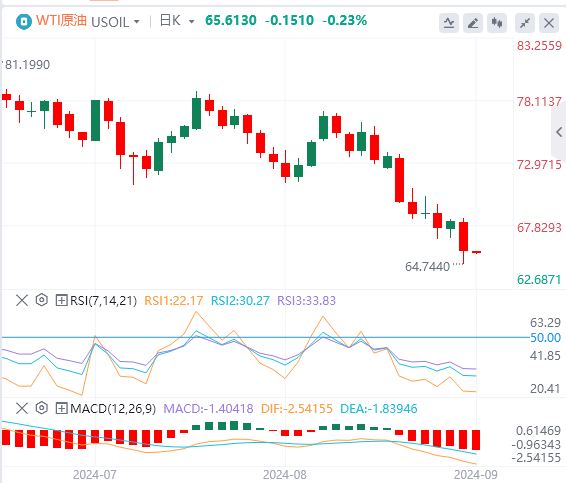
Task: Click the RSI2:30.27 value
Action: (240, 301)
